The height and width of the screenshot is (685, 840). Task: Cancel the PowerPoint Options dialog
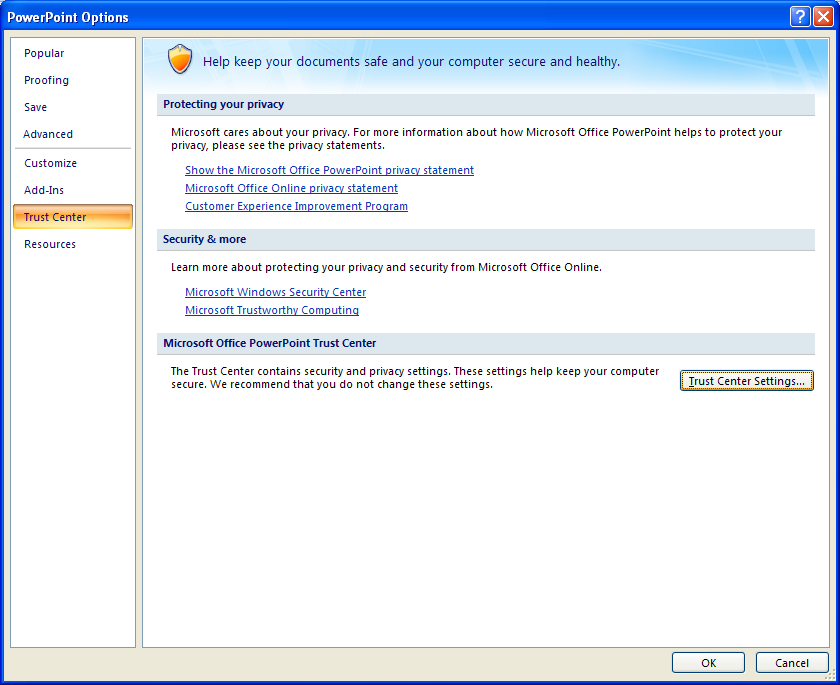pyautogui.click(x=792, y=663)
